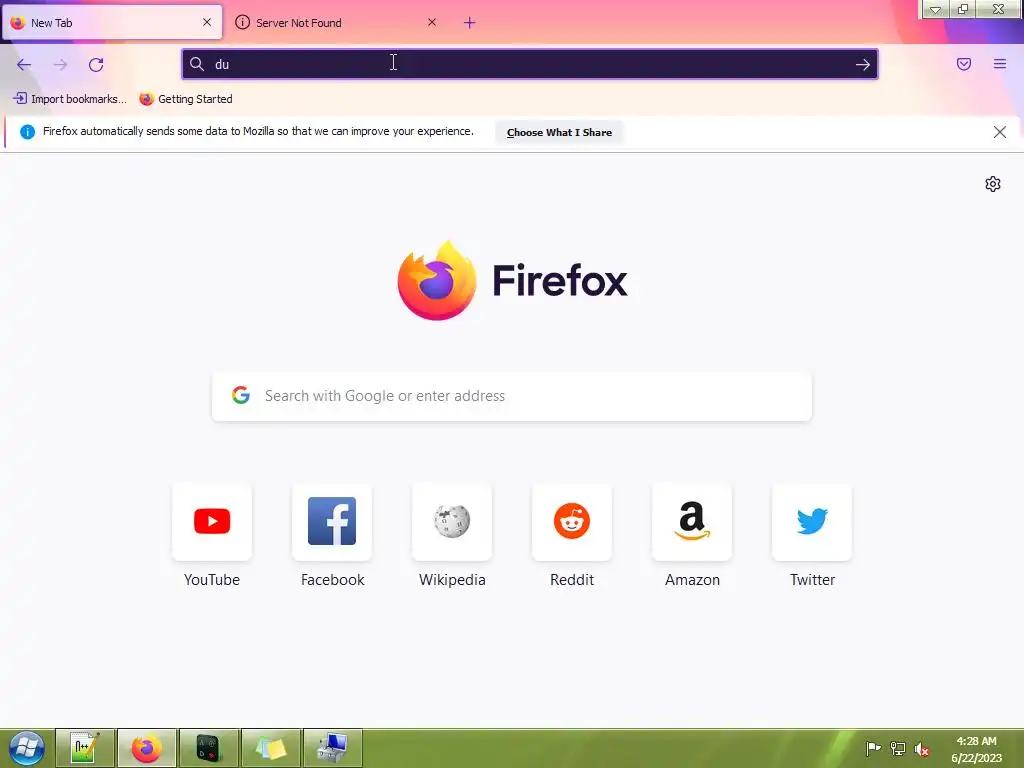Dismiss the data sharing notification bar

[999, 132]
